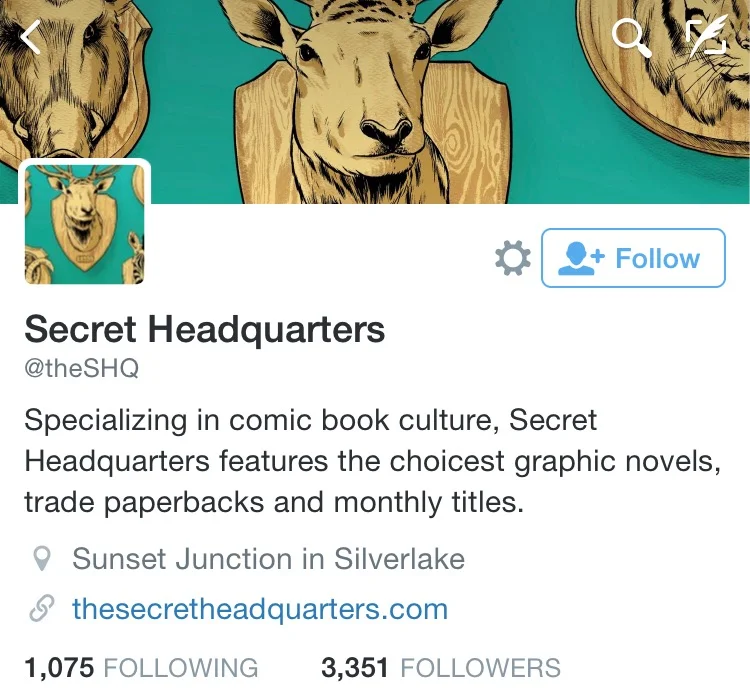Go back using the left arrow
The width and height of the screenshot is (750, 691).
pyautogui.click(x=31, y=37)
